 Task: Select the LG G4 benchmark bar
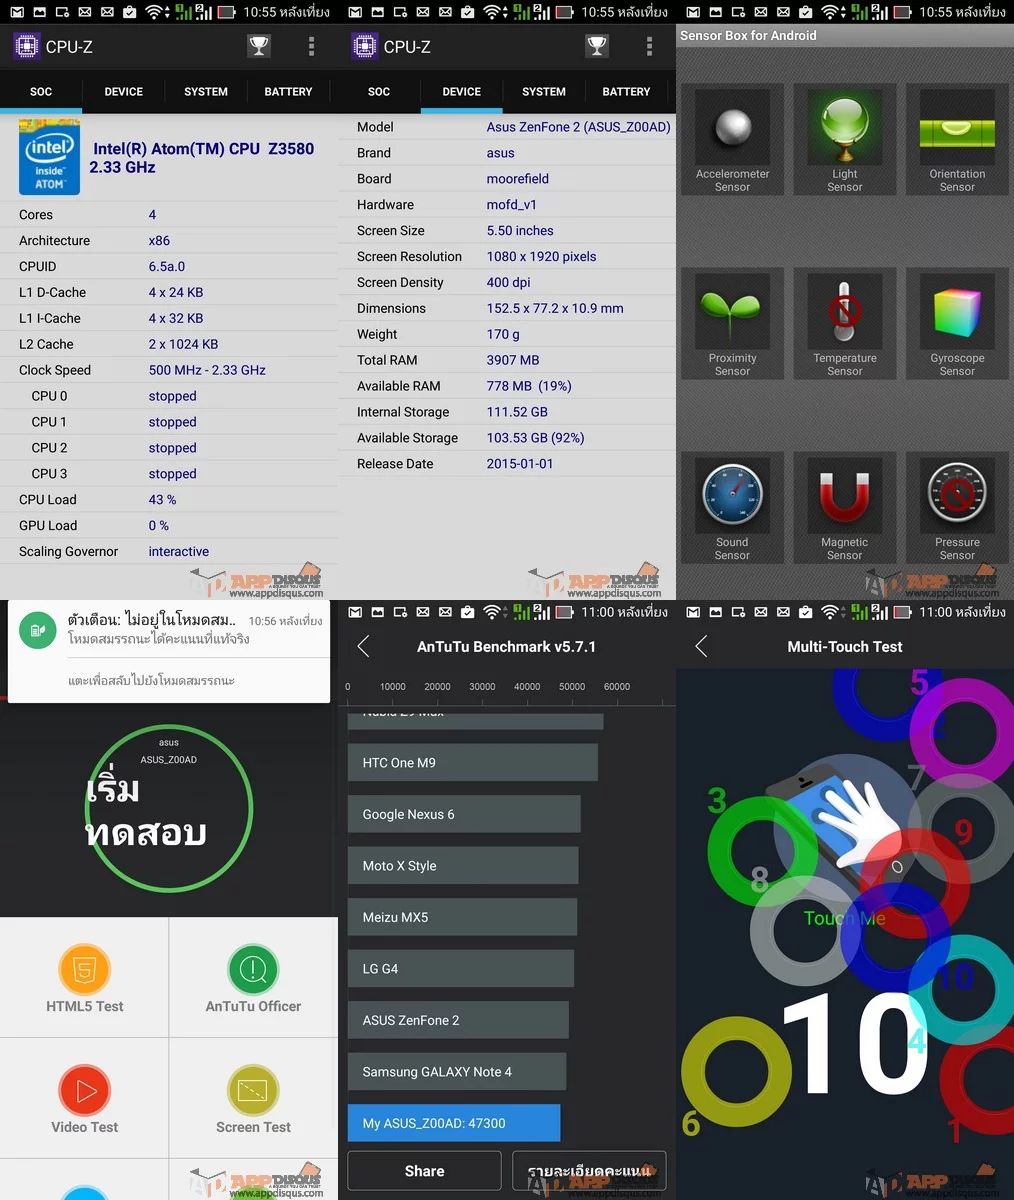[461, 968]
